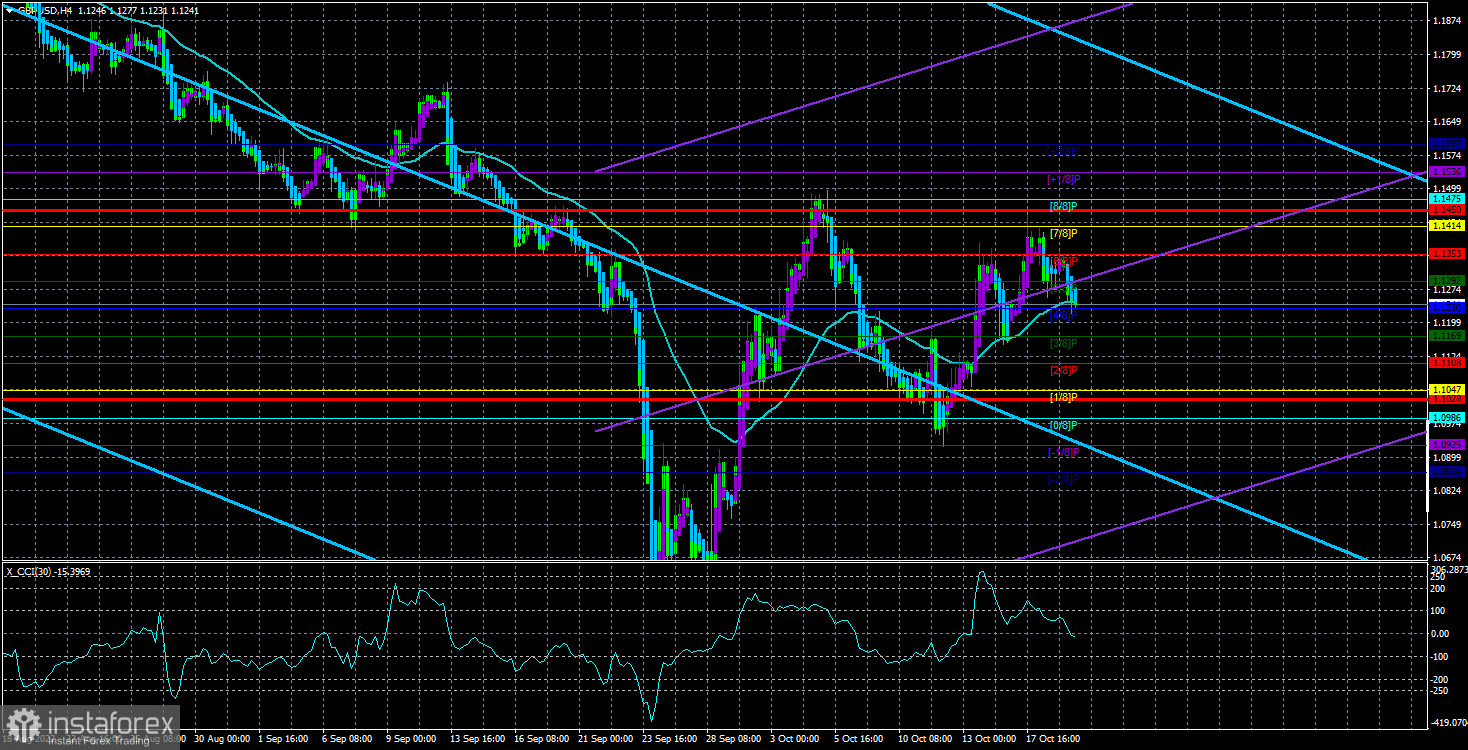This screenshot has height=750, width=1468.
Task: Click the 1.0674 price scale value
Action: point(1448,557)
